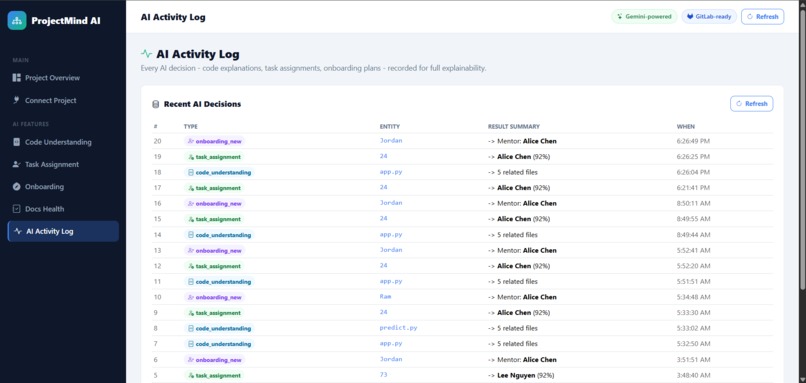Click the Jordan entity in row 20
Image resolution: width=806 pixels, height=383 pixels.
point(391,140)
